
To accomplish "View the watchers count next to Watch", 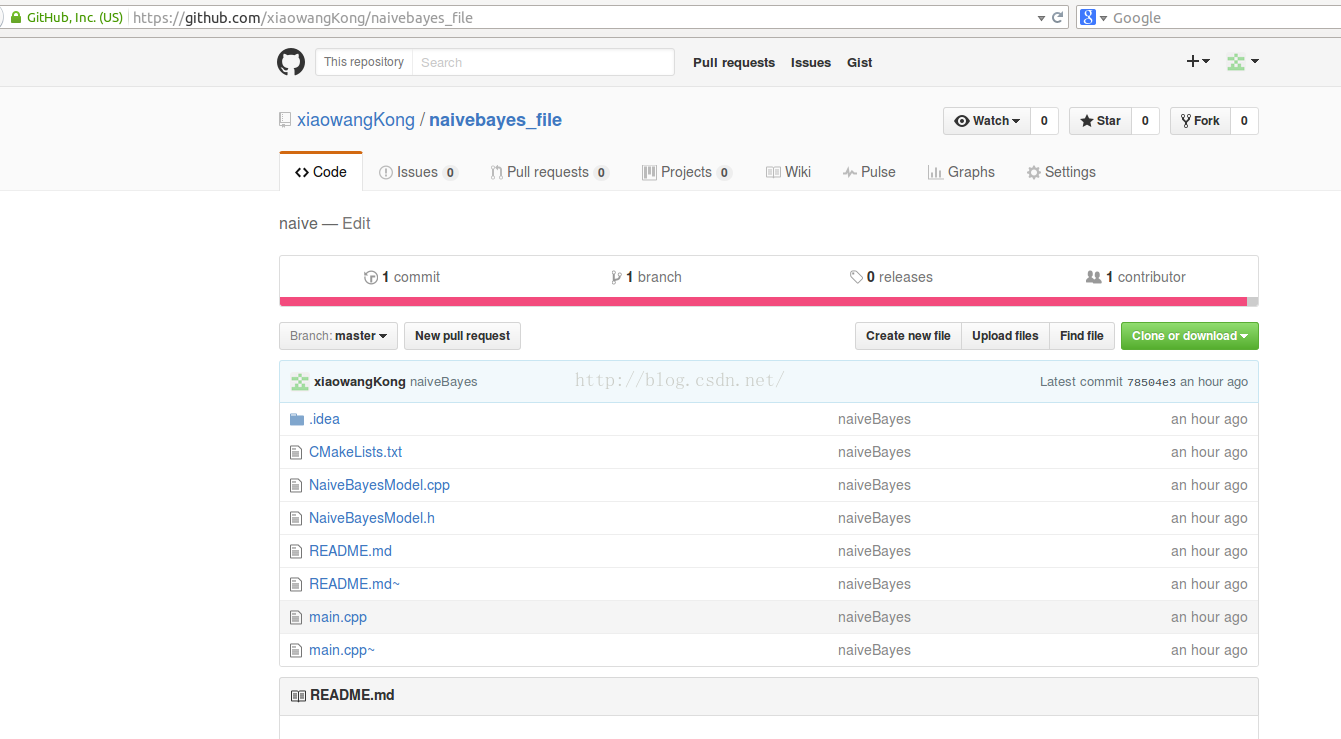I will coord(1044,121).
